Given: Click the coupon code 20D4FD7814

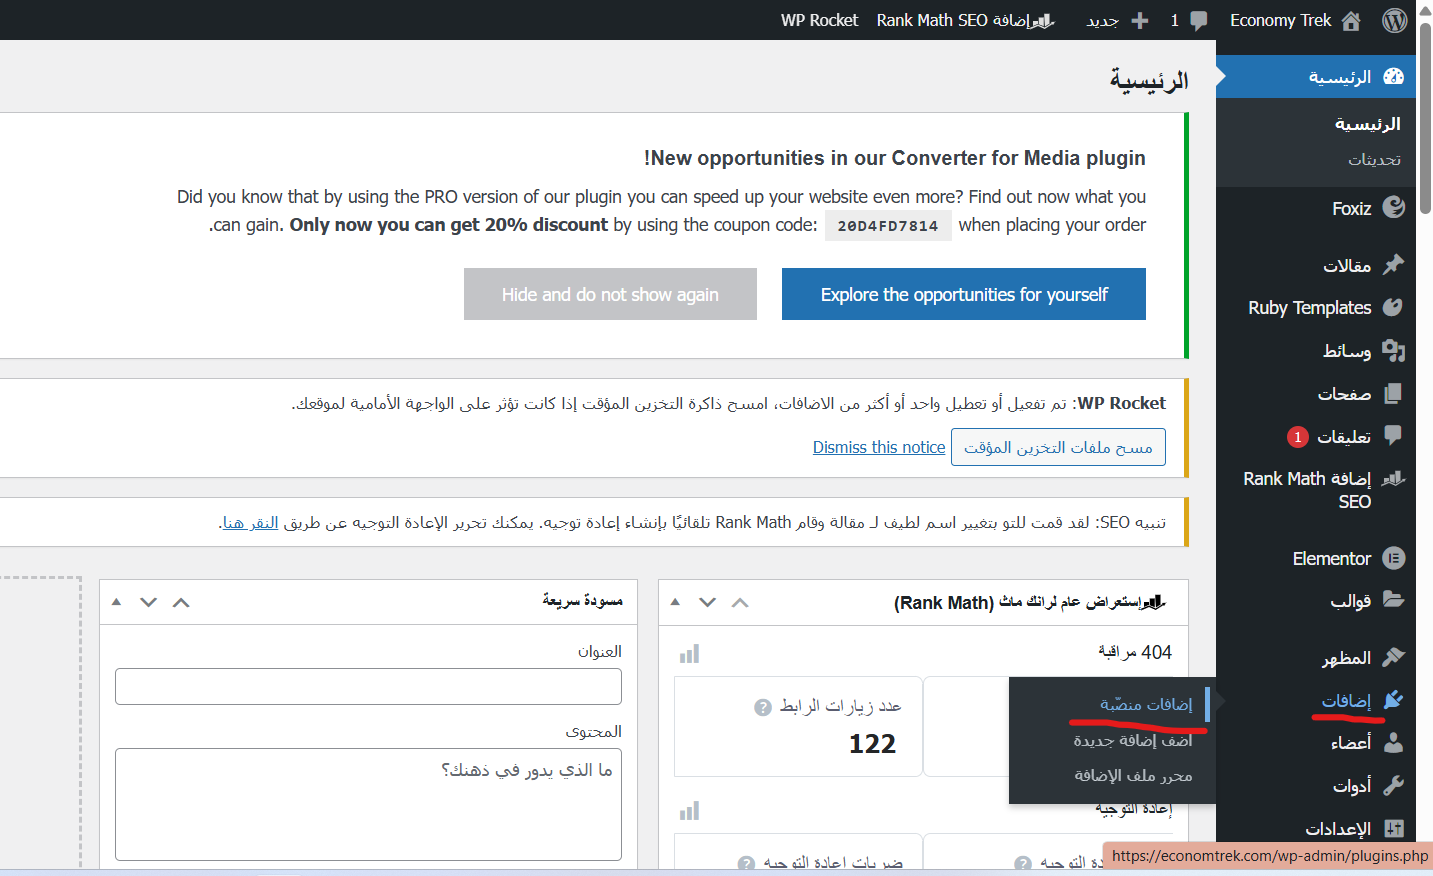Looking at the screenshot, I should tap(888, 226).
